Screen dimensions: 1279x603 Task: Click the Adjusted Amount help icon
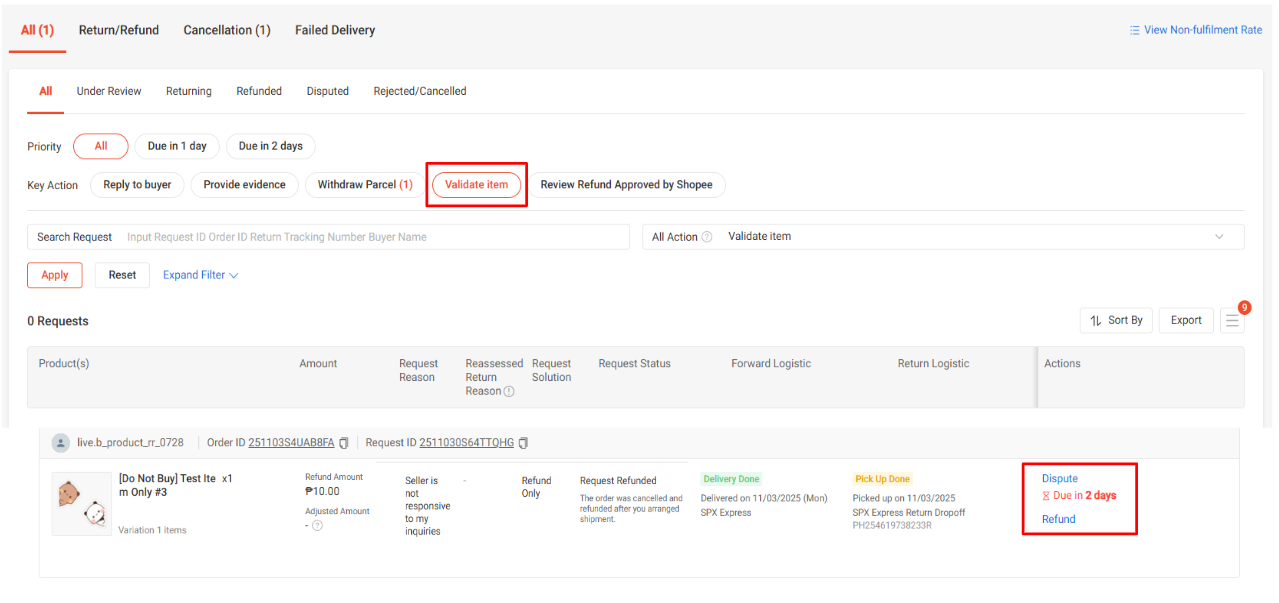click(317, 526)
